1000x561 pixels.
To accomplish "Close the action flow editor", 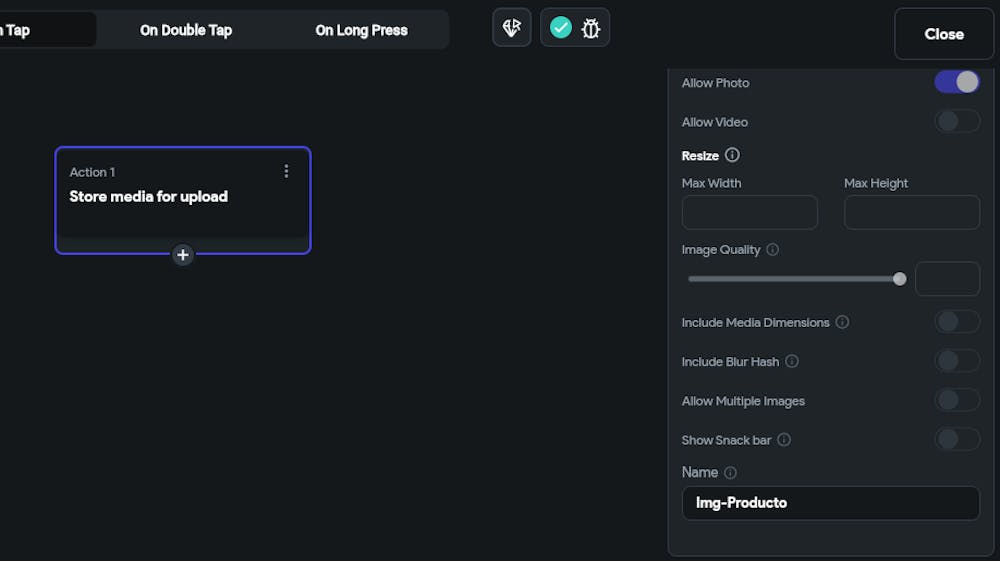I will 943,34.
